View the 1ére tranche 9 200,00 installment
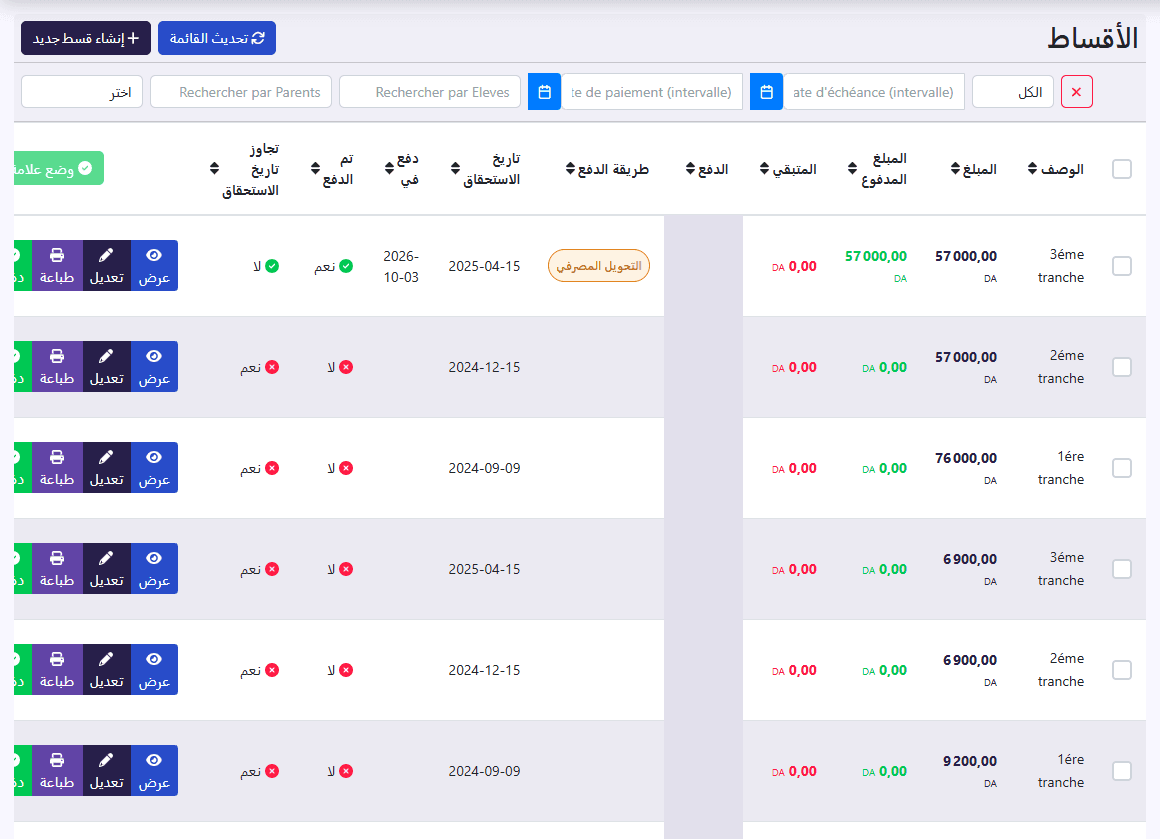 click(154, 770)
